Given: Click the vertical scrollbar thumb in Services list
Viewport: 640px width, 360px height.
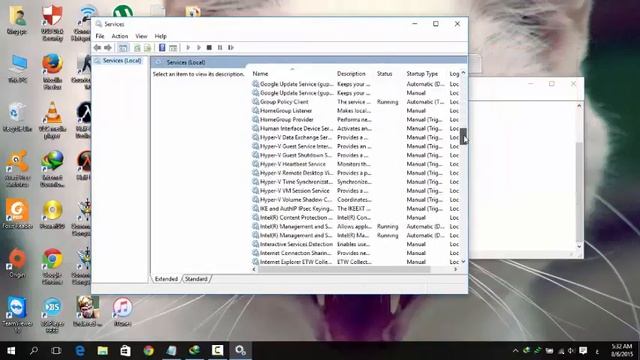Looking at the screenshot, I should (x=463, y=136).
